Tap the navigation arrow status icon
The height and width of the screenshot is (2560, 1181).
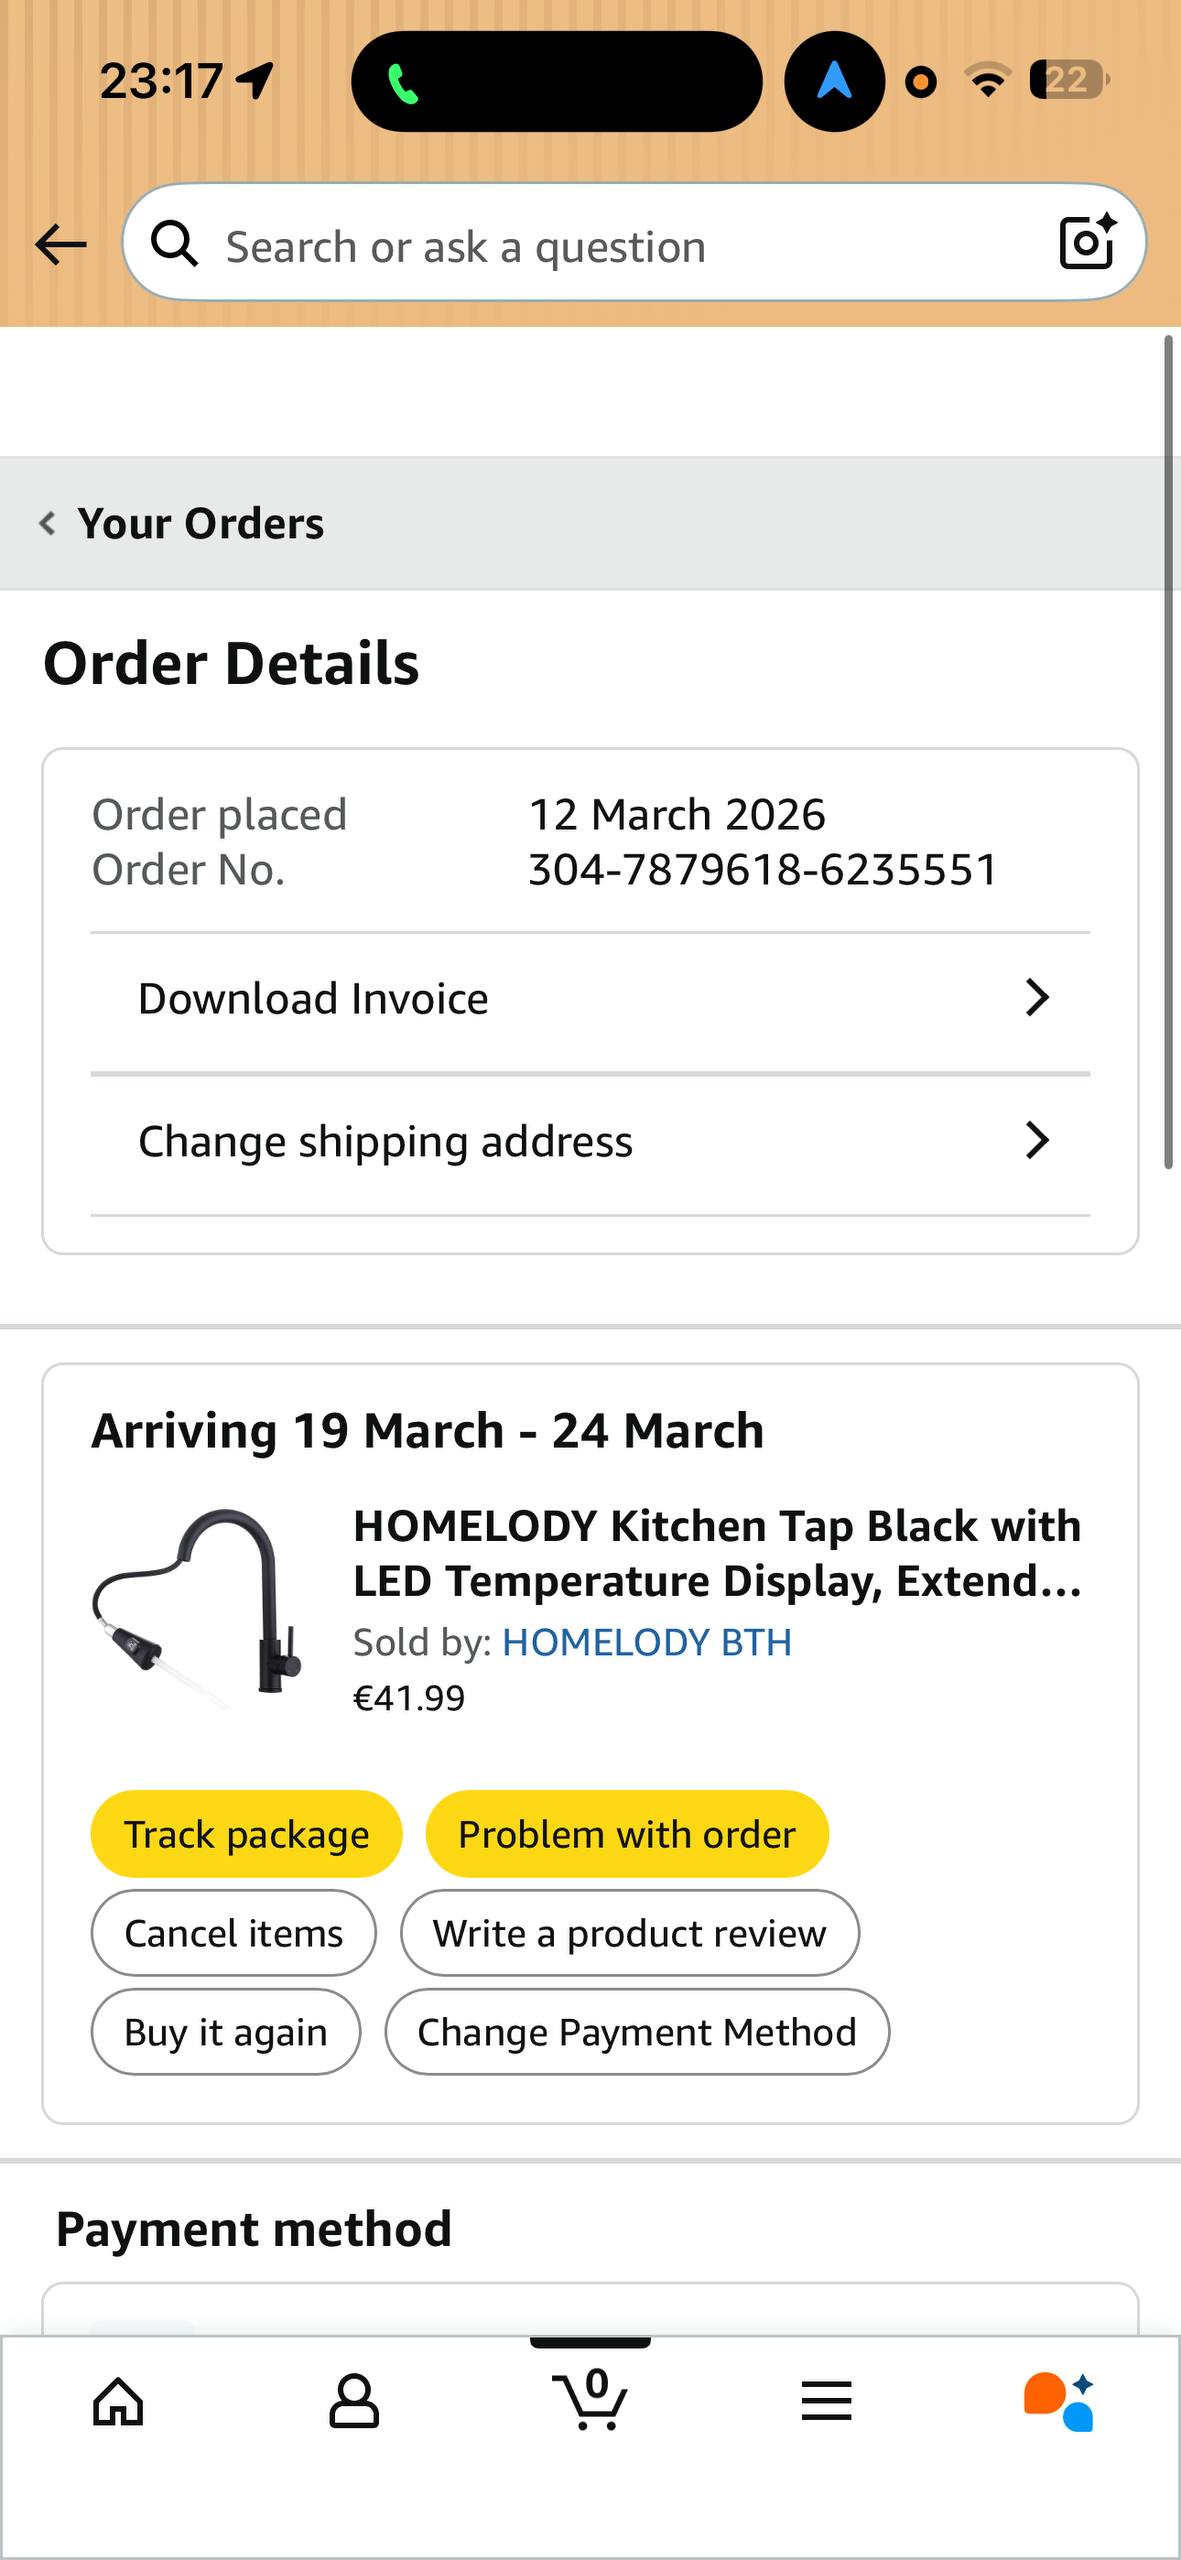pos(834,82)
